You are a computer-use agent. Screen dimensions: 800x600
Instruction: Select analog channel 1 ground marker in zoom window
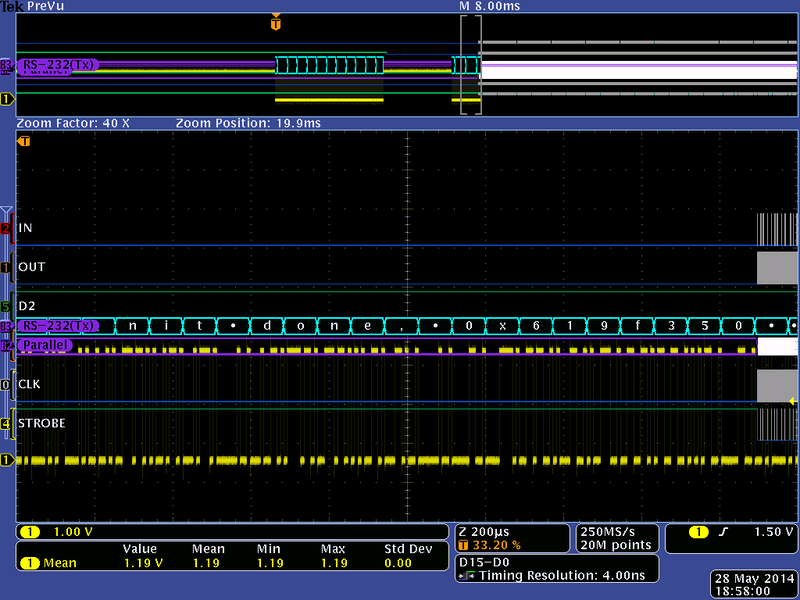point(7,460)
